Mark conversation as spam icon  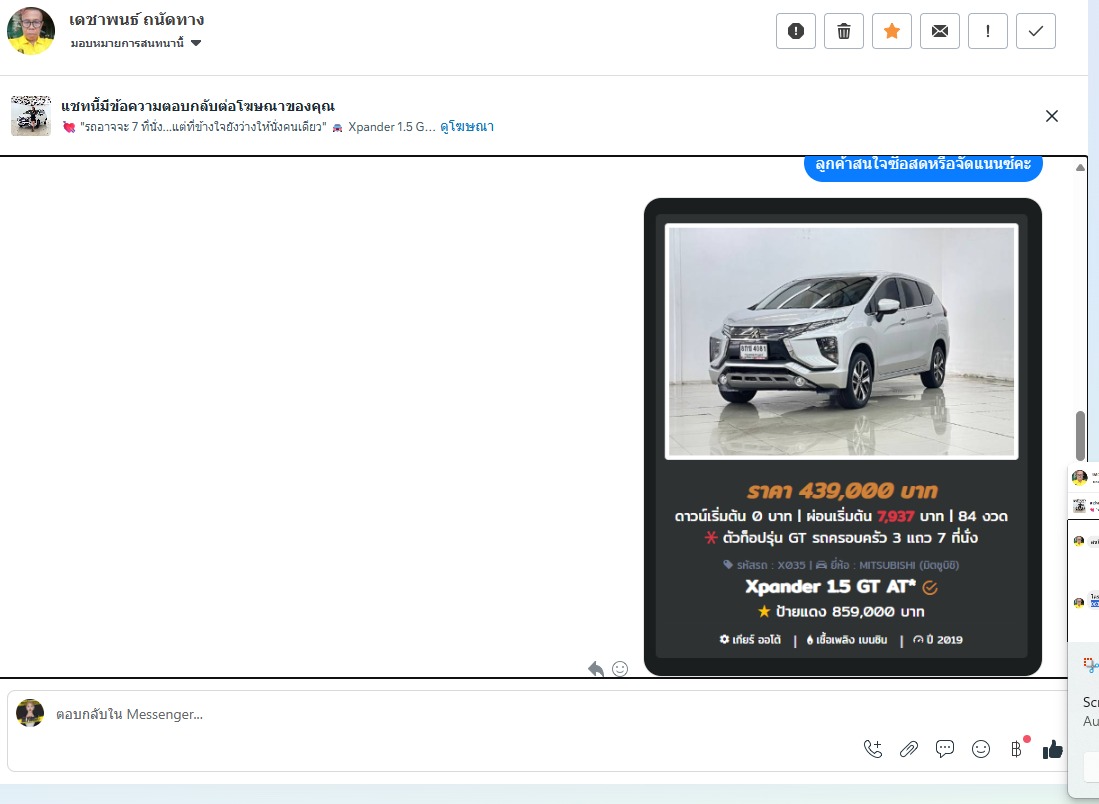point(796,31)
